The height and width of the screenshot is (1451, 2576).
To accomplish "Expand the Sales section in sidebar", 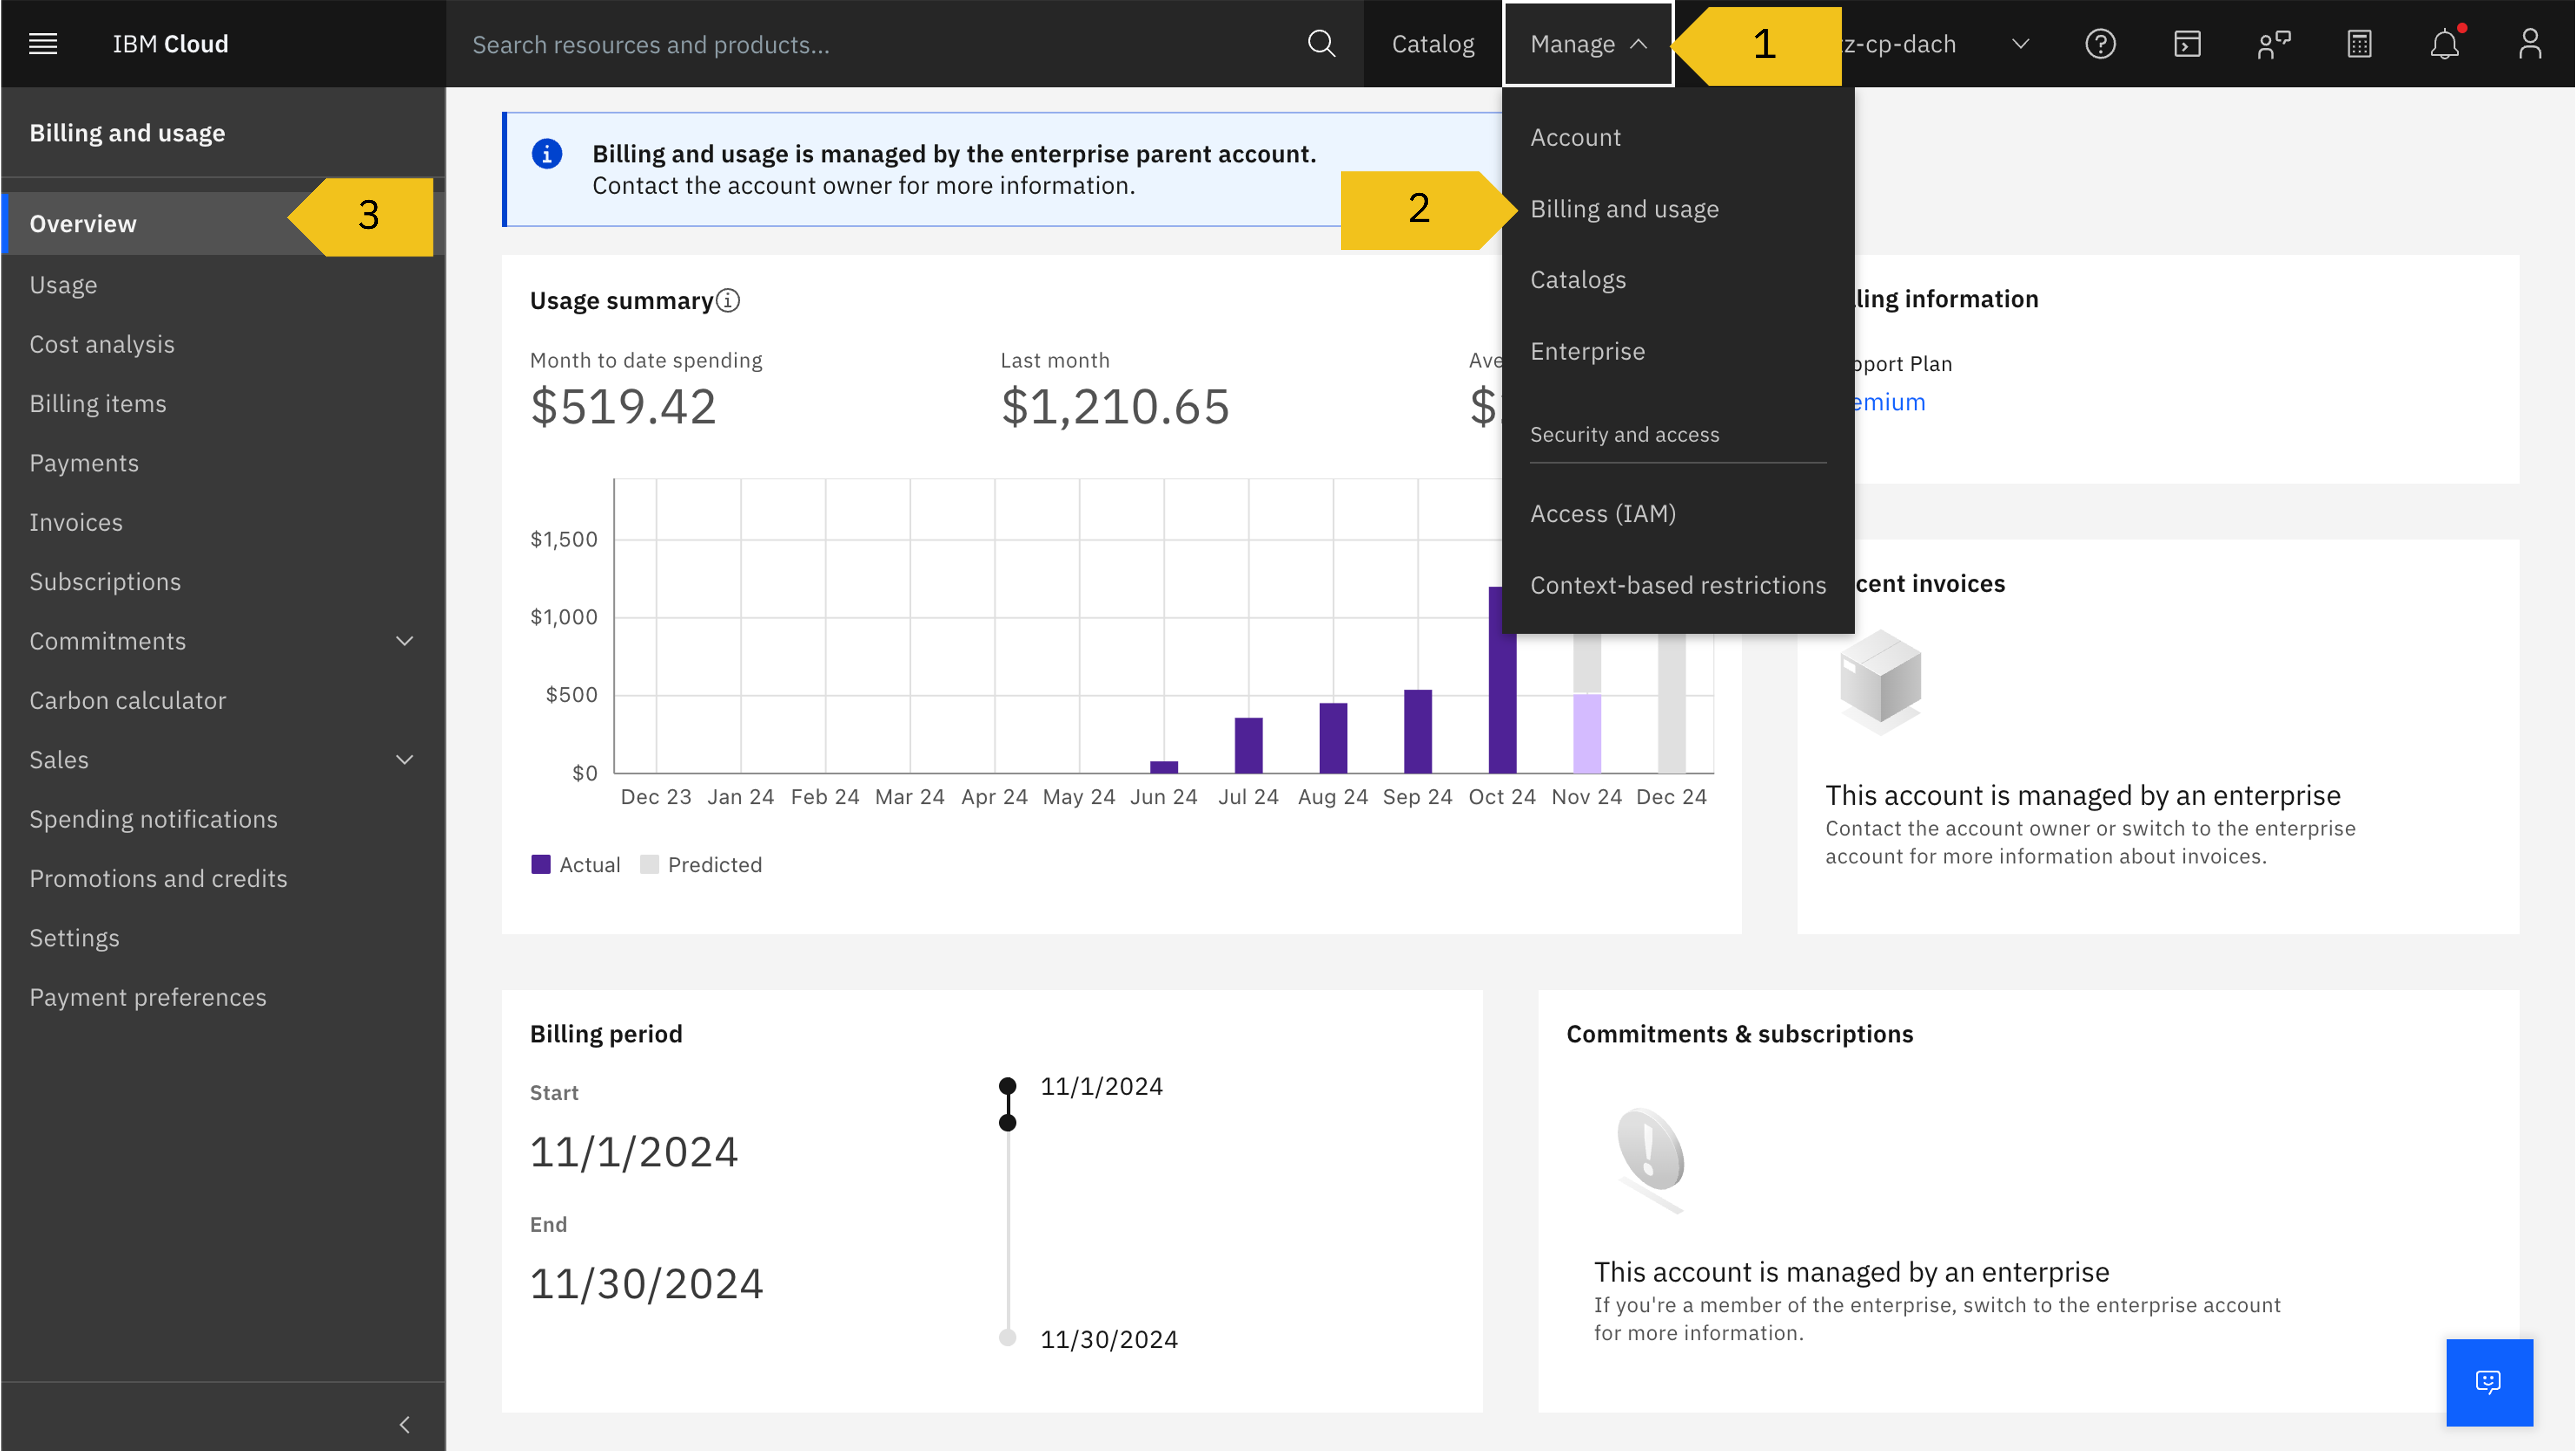I will coord(404,759).
